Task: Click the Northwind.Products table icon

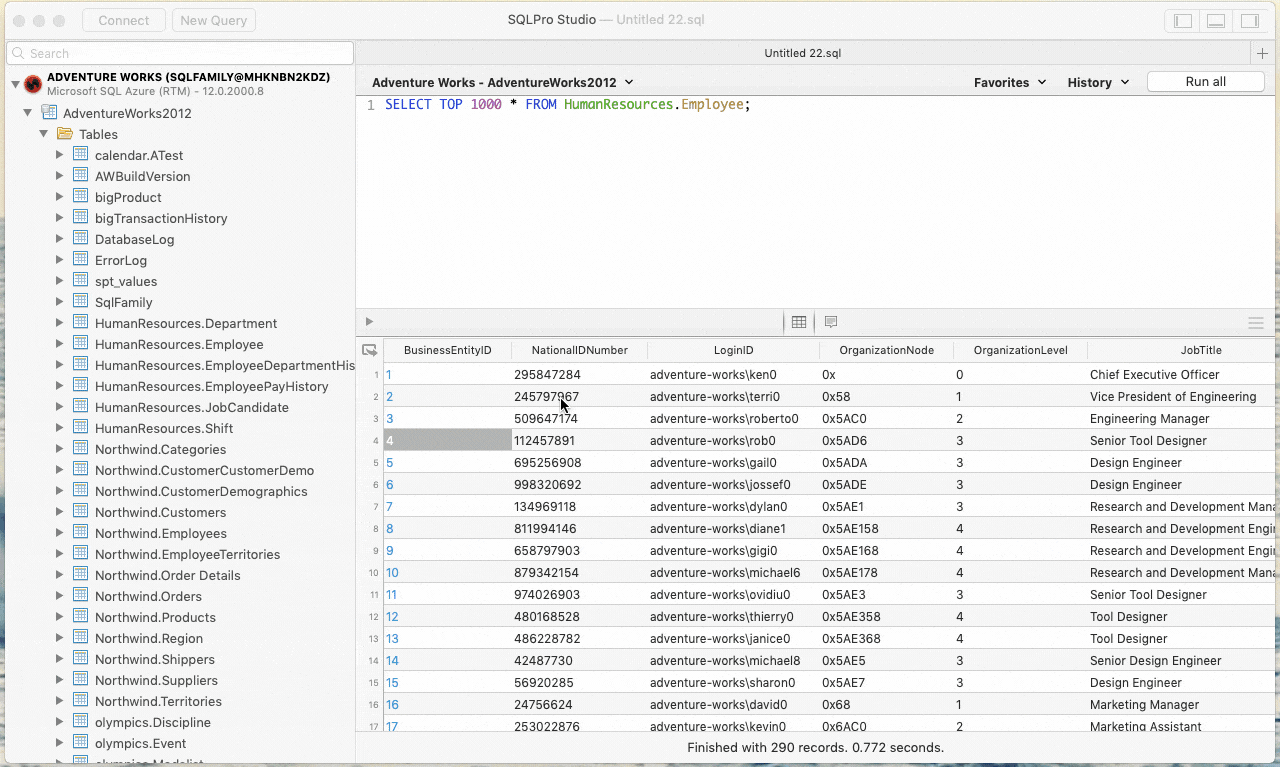Action: pyautogui.click(x=81, y=617)
